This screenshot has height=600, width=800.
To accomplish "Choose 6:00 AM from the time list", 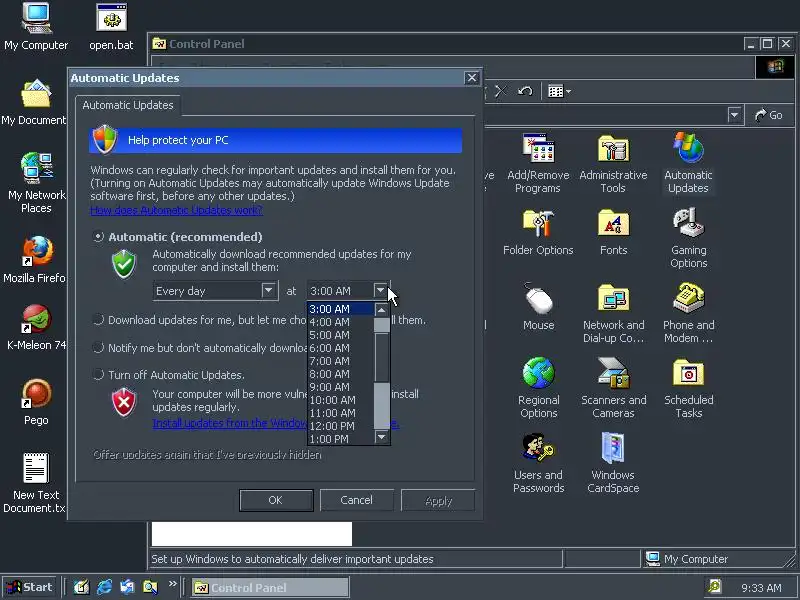I will pyautogui.click(x=341, y=348).
